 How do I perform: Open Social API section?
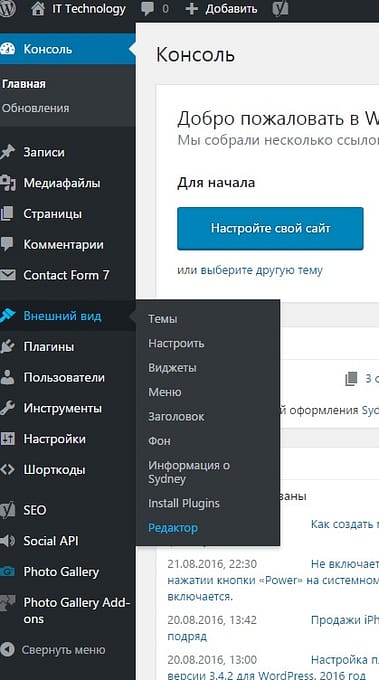[x=51, y=541]
